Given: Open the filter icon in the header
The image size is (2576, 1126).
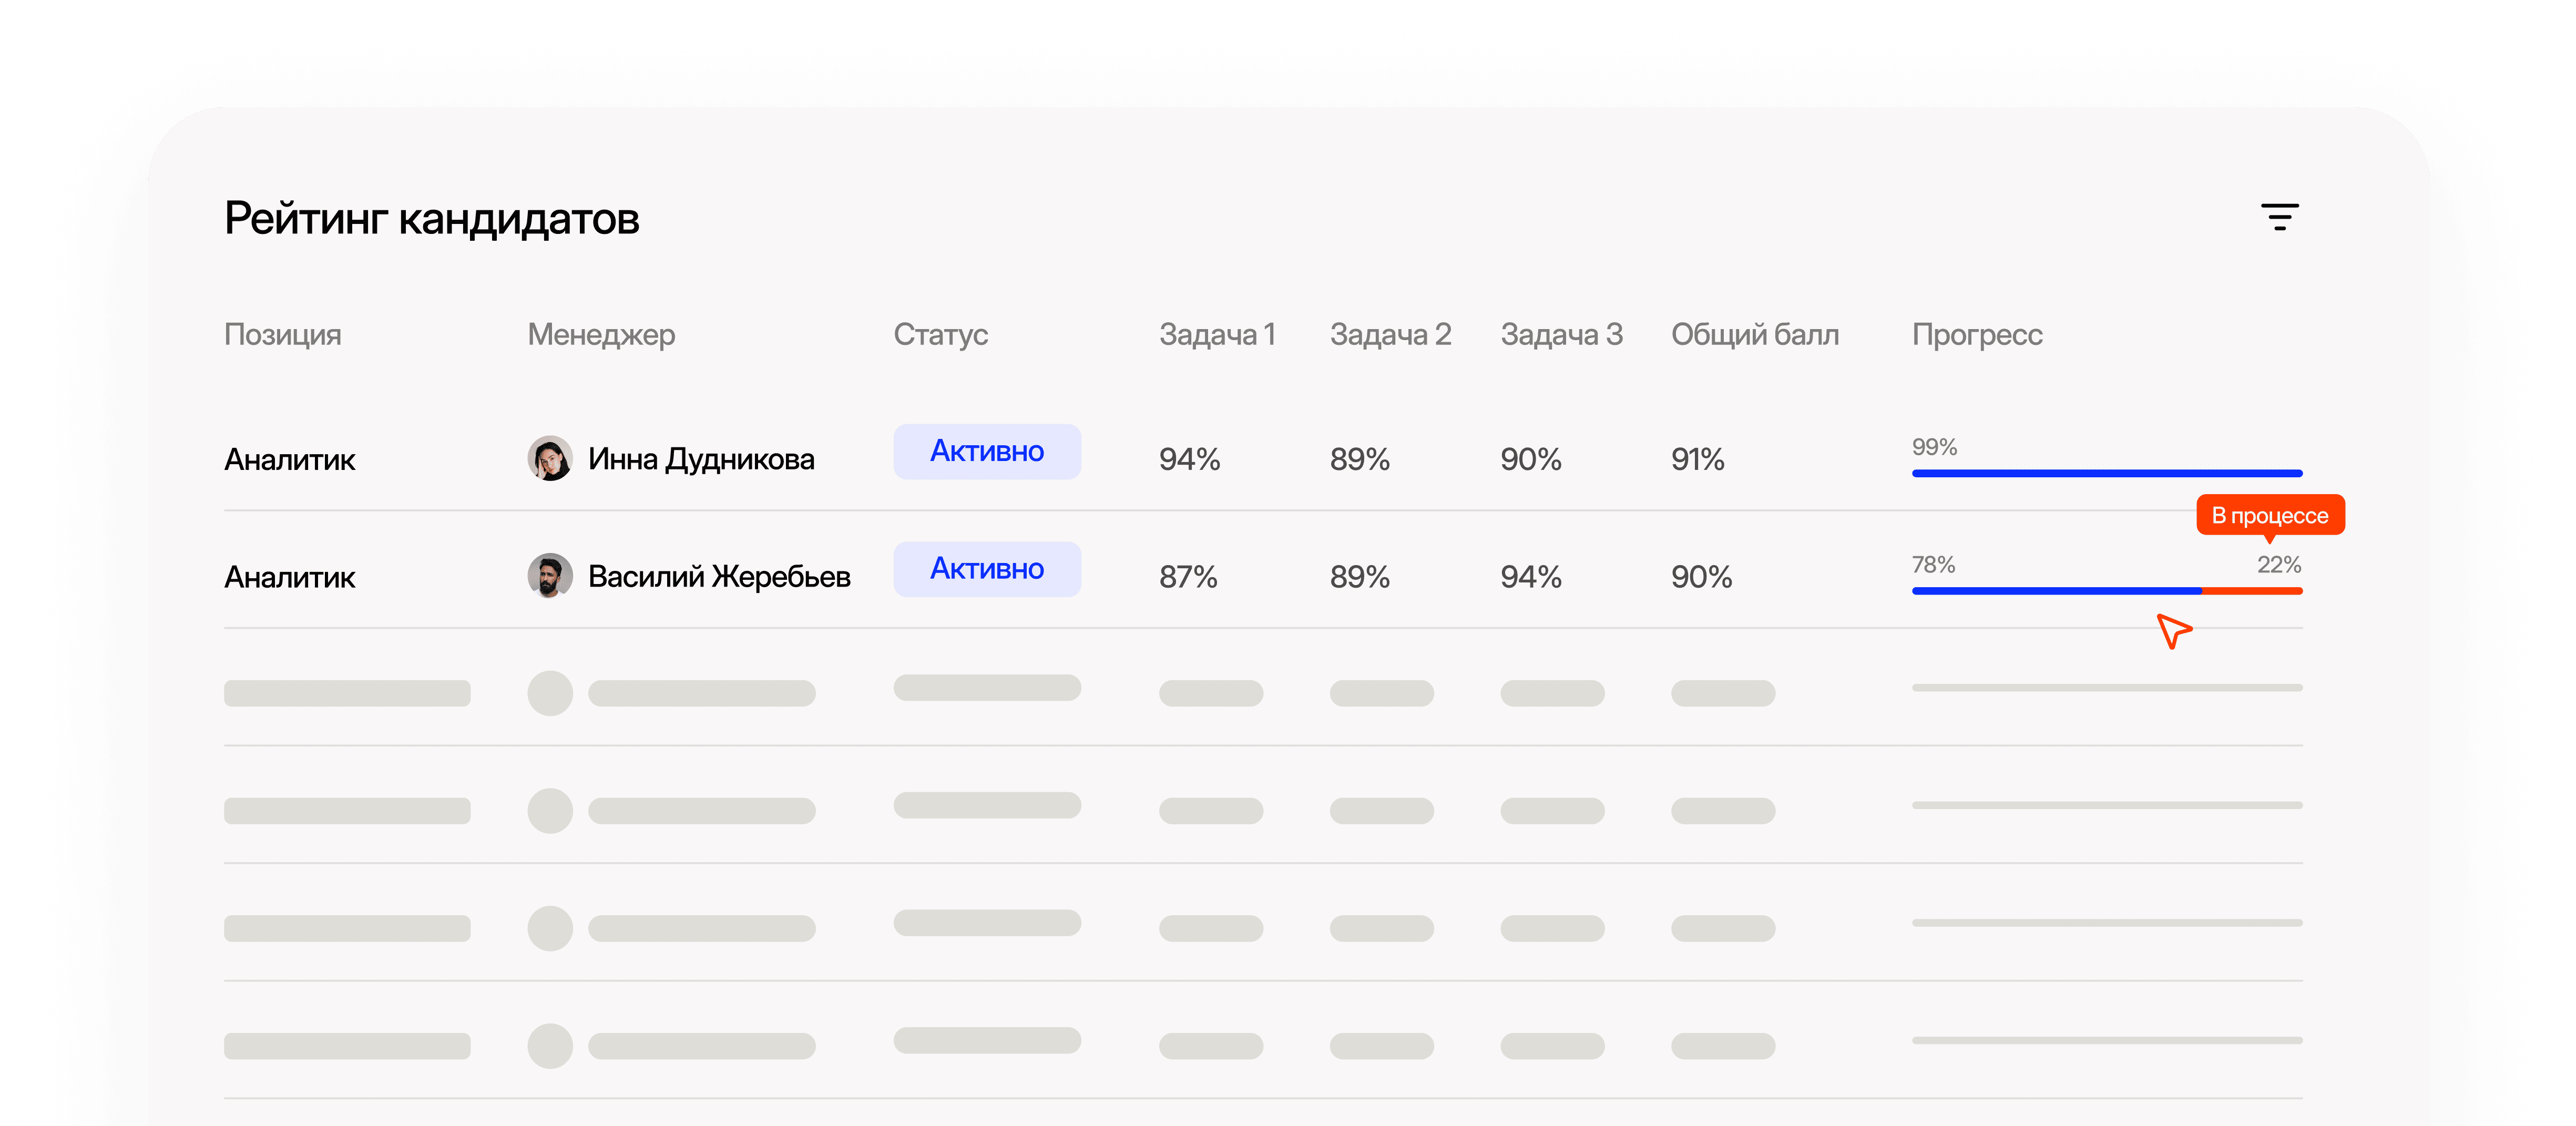Looking at the screenshot, I should coord(2279,217).
